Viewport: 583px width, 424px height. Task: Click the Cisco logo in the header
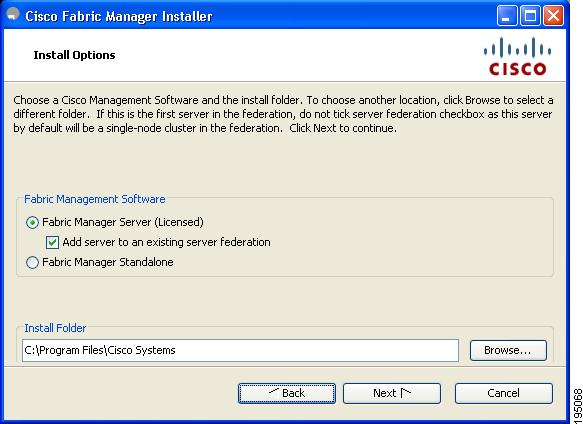[x=517, y=56]
